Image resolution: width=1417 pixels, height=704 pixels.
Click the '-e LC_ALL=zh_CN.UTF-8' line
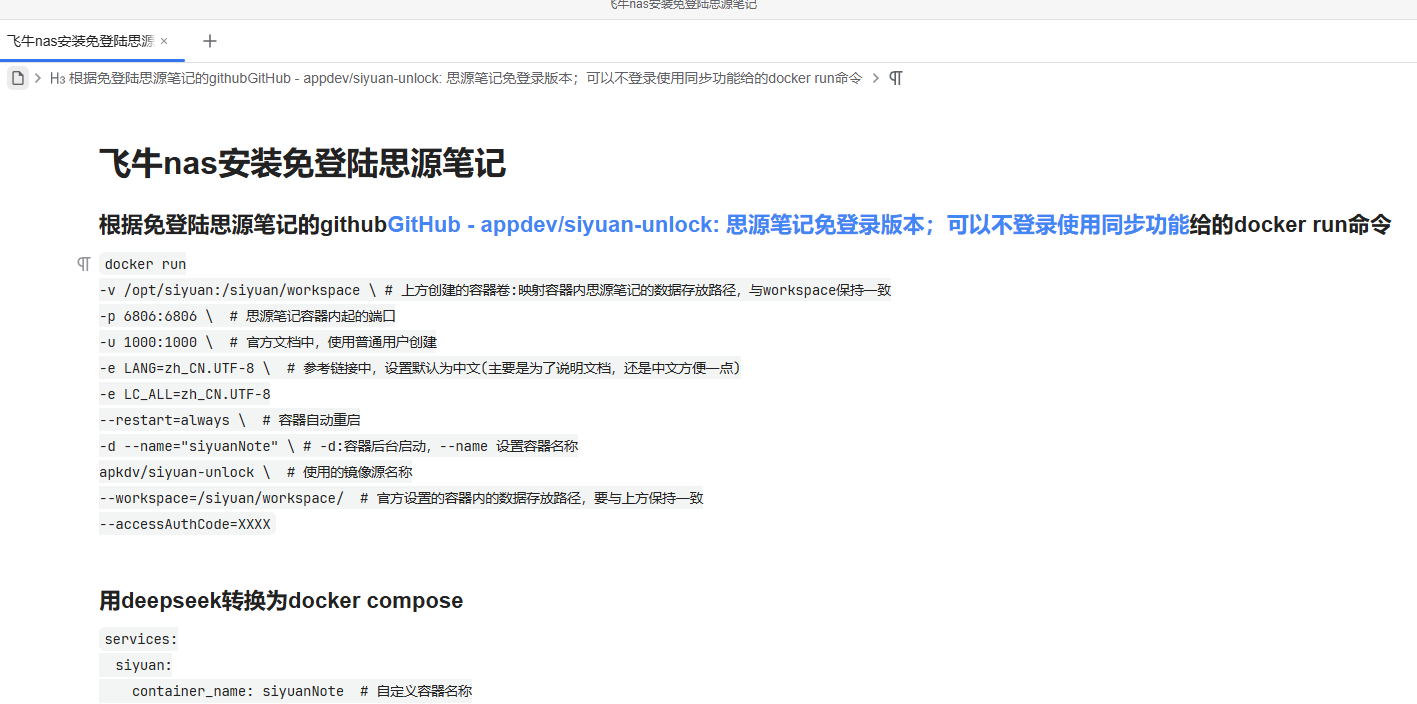185,394
